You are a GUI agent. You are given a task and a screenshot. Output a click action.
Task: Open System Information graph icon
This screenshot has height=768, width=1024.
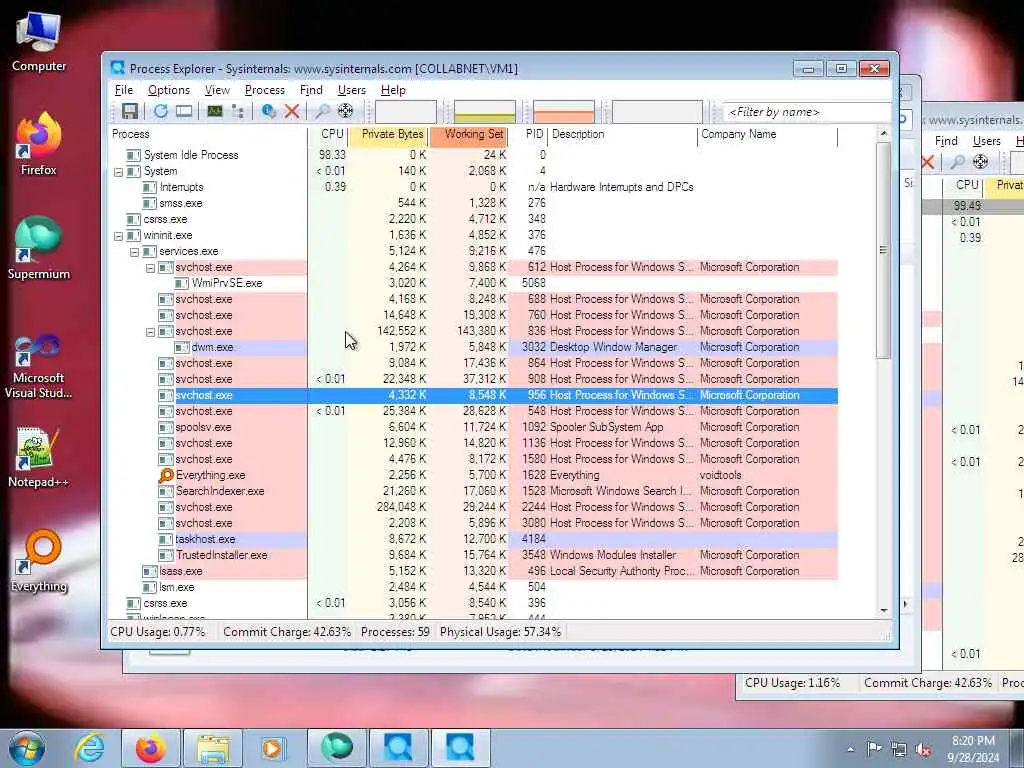214,112
